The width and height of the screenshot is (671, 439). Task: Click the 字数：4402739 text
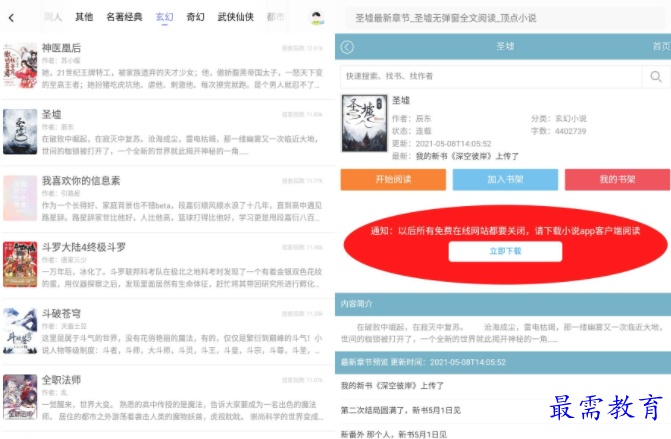[x=558, y=131]
